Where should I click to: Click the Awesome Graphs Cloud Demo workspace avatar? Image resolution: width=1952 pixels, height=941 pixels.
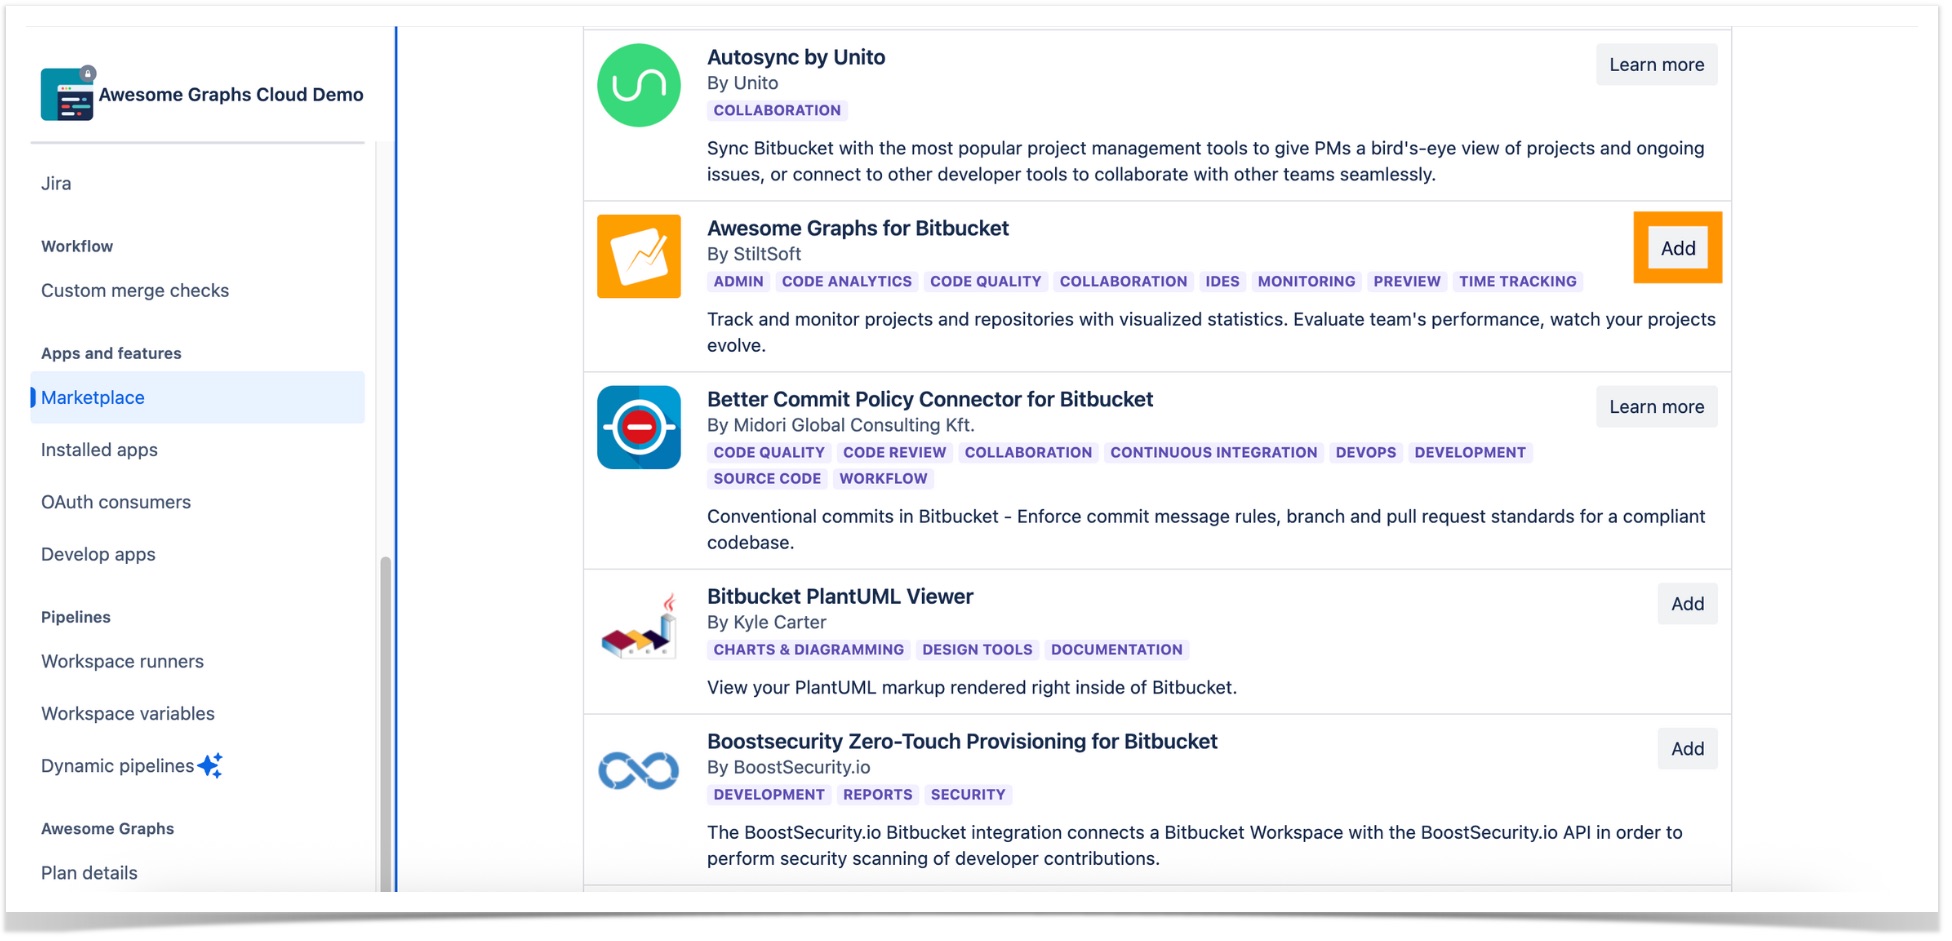tap(67, 95)
